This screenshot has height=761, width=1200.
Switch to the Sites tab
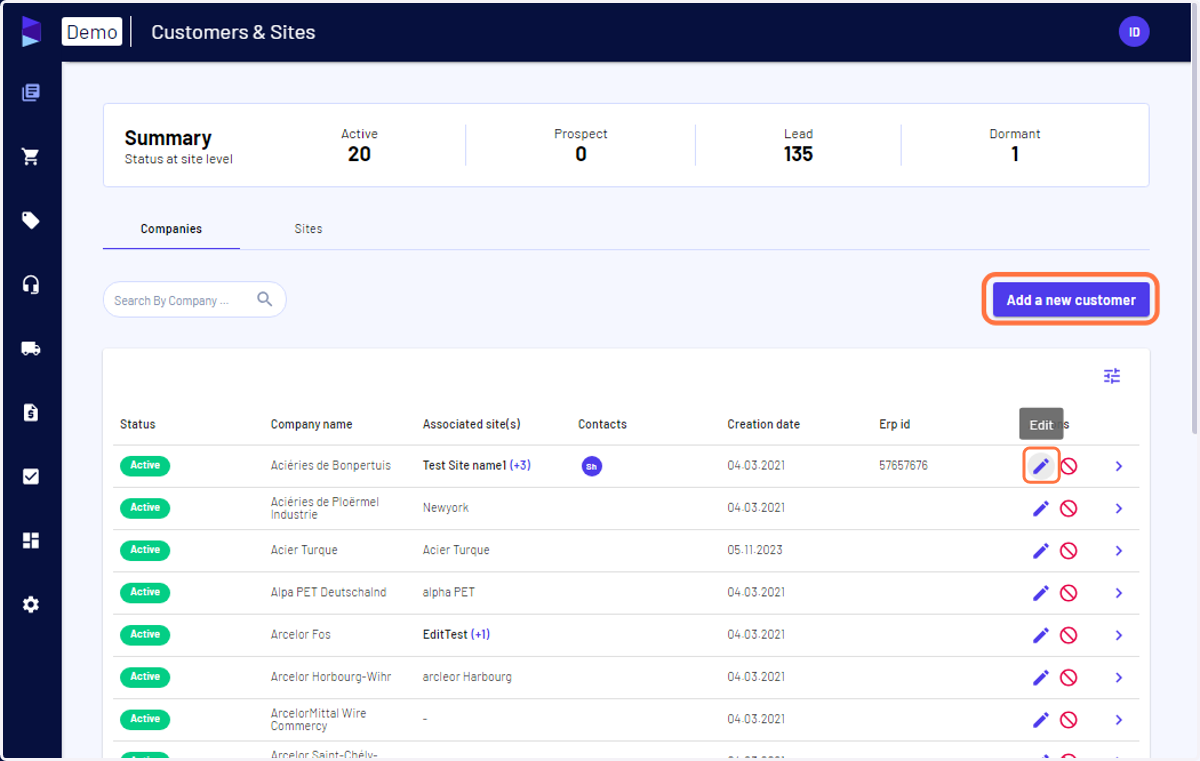coord(308,229)
